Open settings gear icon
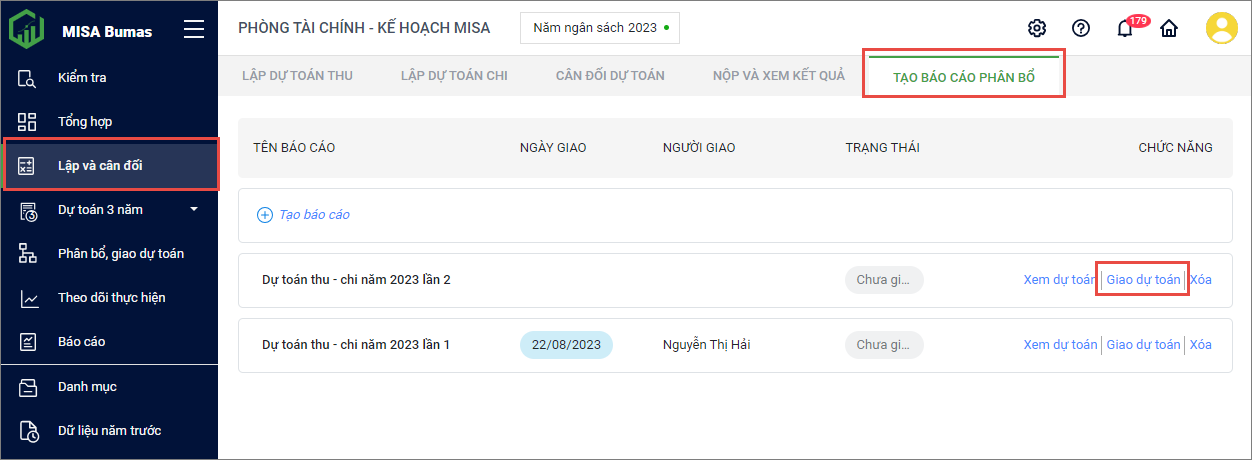 (1037, 28)
